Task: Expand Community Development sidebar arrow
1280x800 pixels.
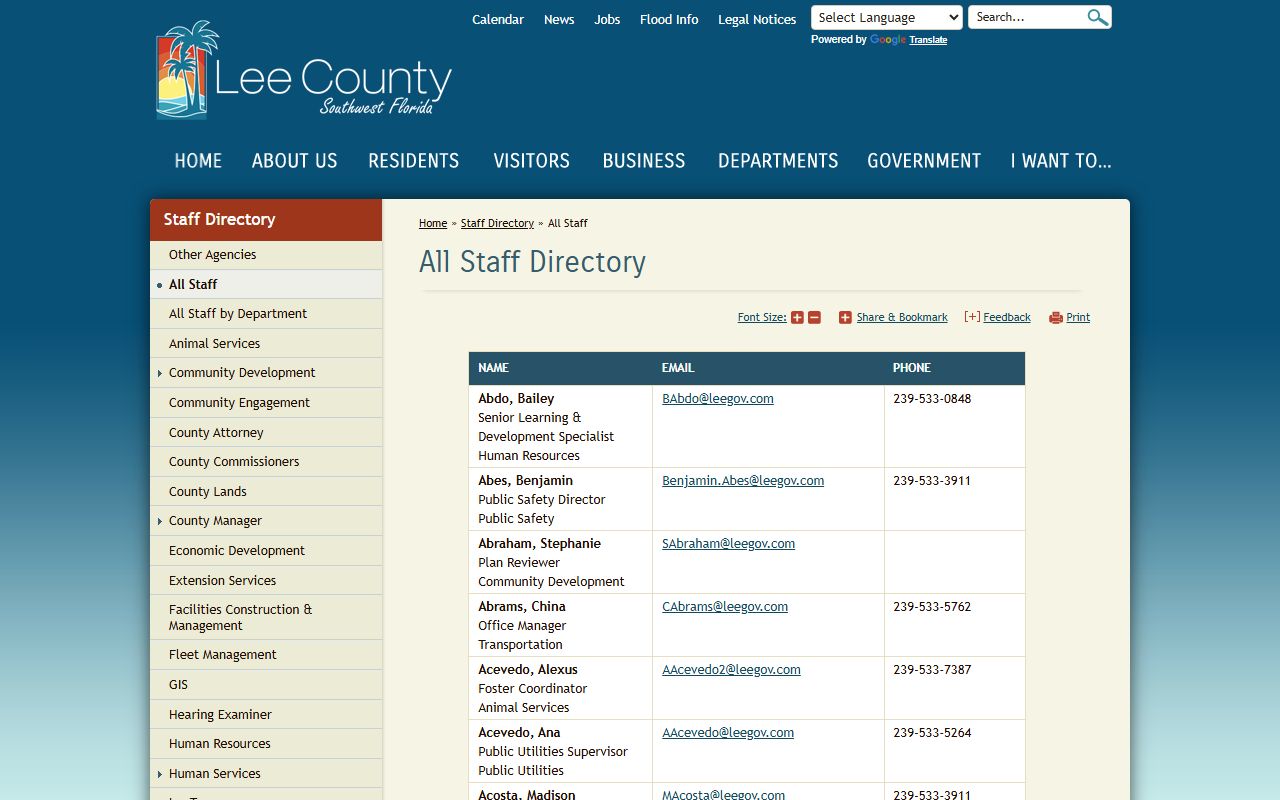Action: [x=160, y=373]
